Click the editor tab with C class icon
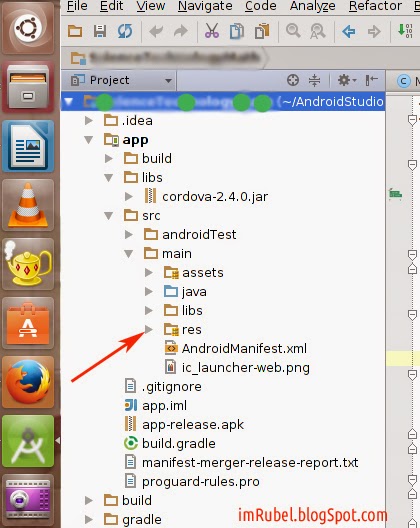The height and width of the screenshot is (528, 420). (x=403, y=81)
